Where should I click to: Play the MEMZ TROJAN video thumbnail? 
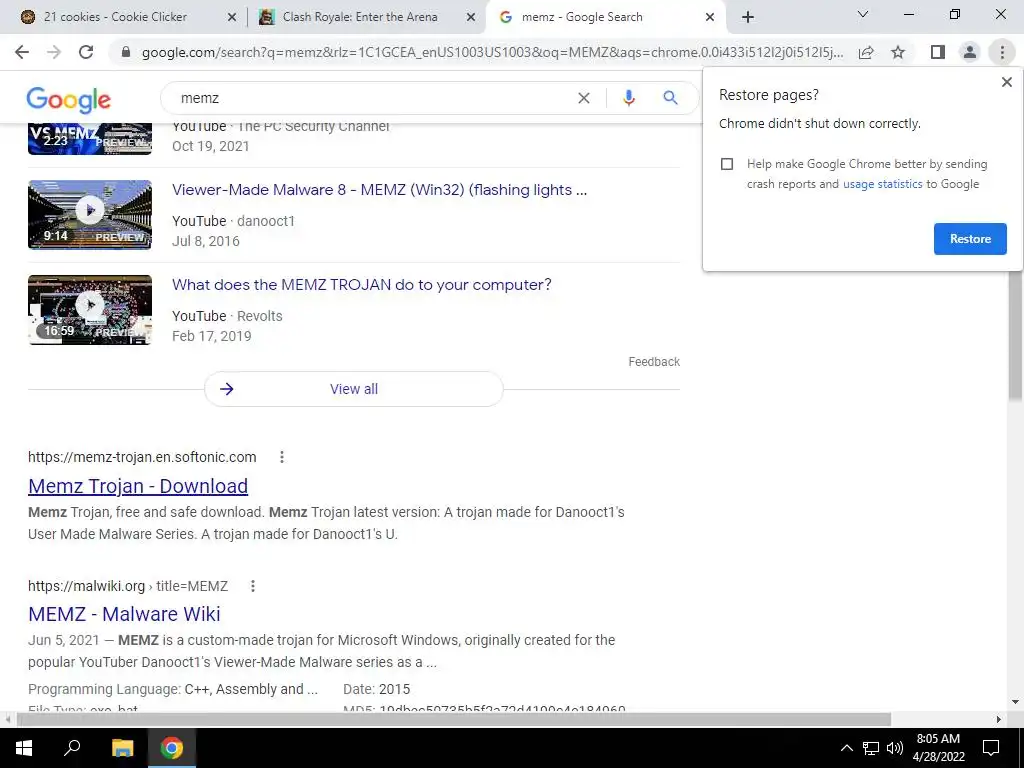tap(90, 310)
